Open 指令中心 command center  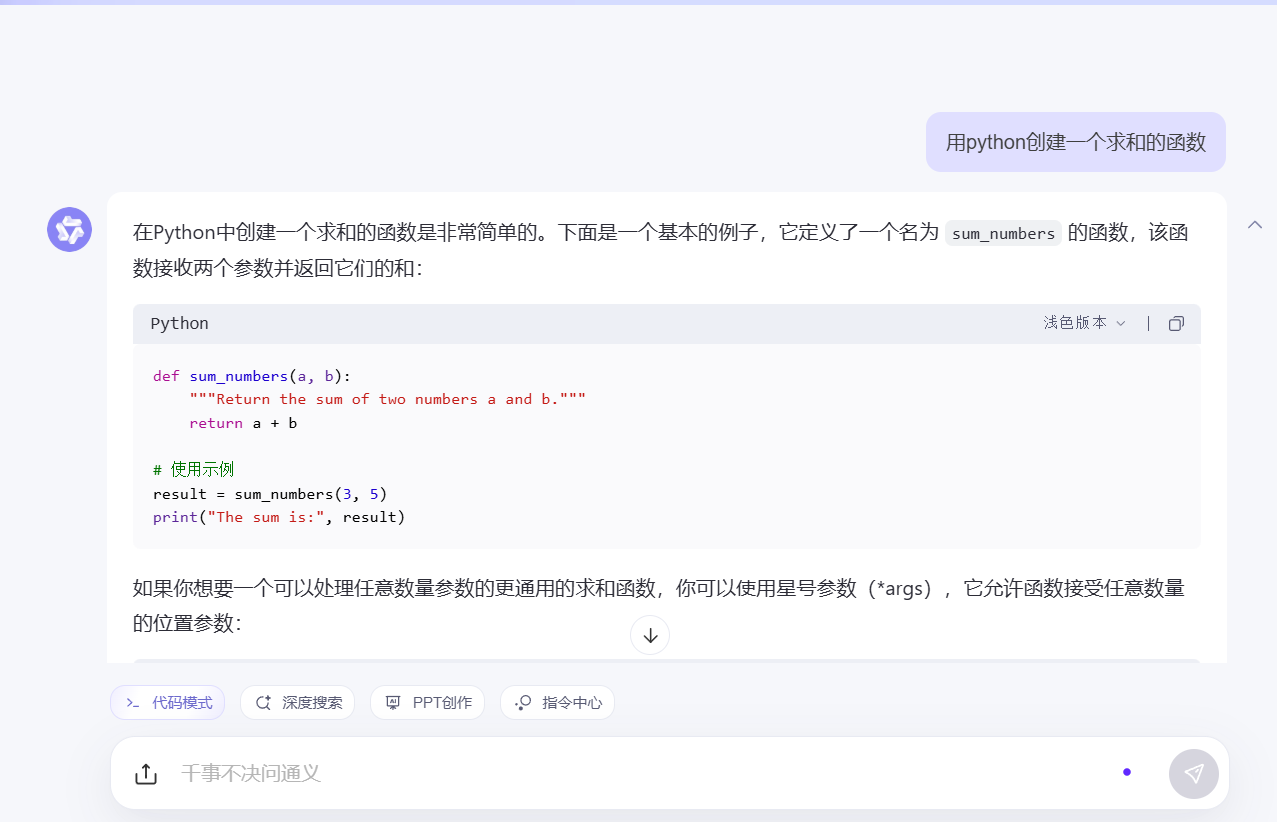(557, 702)
